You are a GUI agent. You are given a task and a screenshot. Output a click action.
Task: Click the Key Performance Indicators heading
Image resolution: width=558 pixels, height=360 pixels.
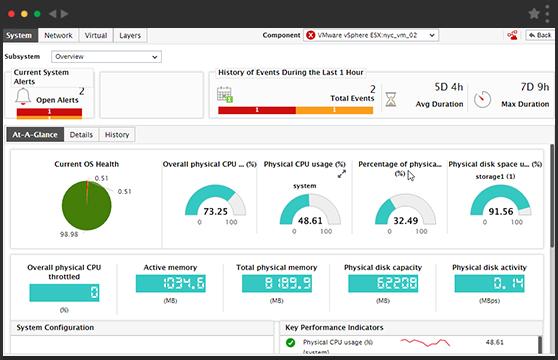point(334,328)
